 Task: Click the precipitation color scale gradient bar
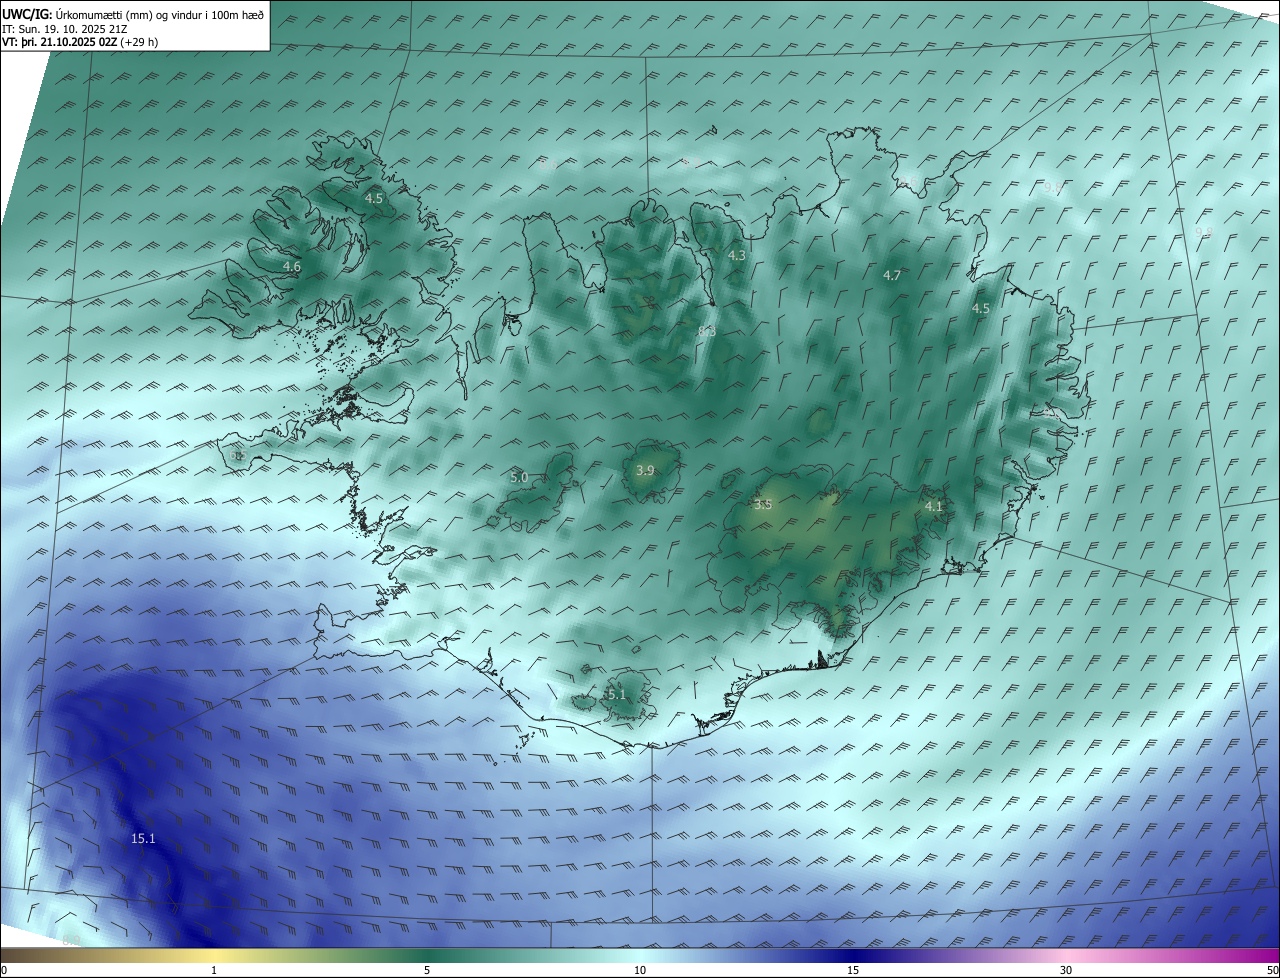tap(640, 955)
